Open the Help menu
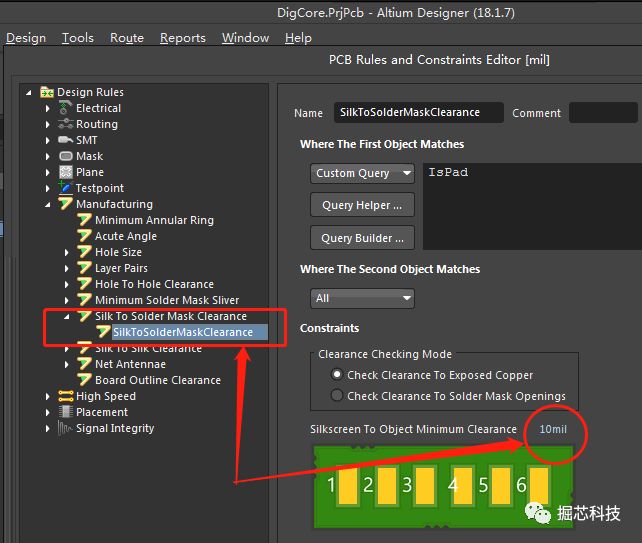The image size is (642, 543). click(298, 38)
